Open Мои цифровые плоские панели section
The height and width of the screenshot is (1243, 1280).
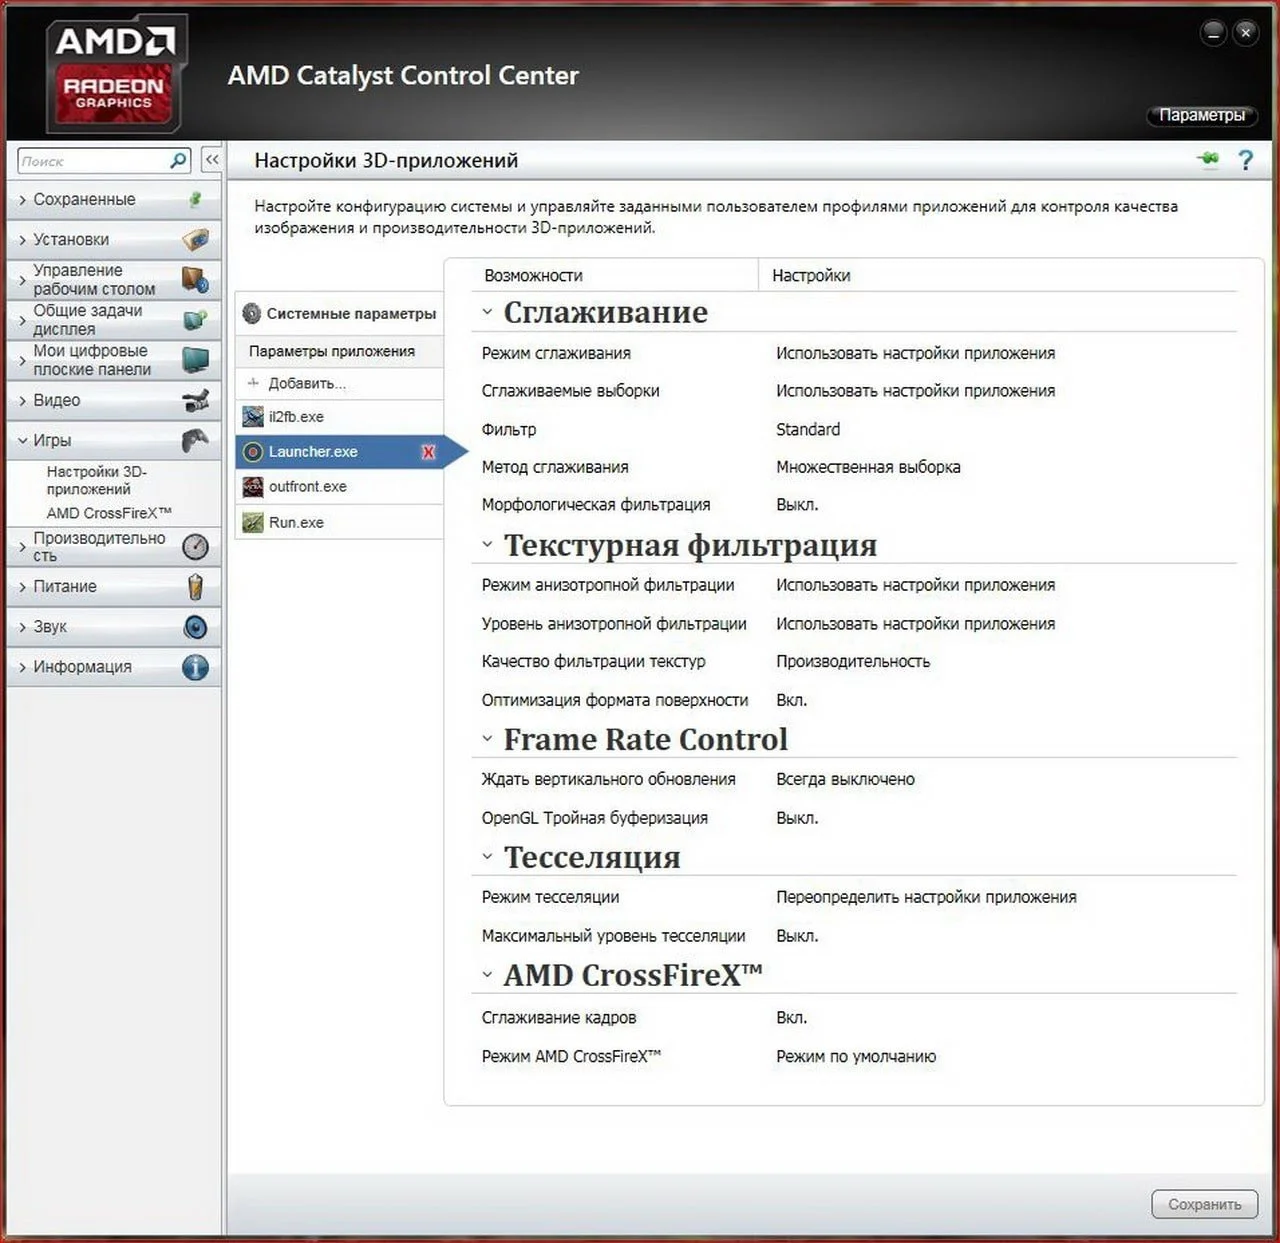pyautogui.click(x=114, y=360)
